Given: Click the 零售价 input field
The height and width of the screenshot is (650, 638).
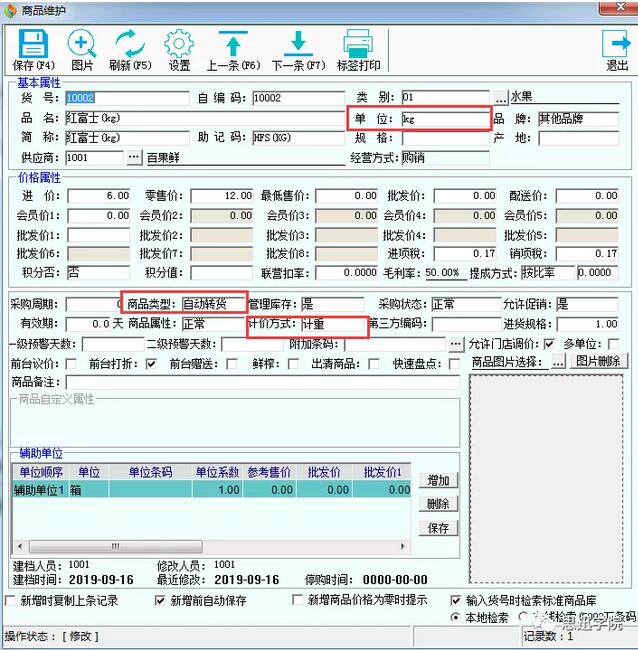Looking at the screenshot, I should click(221, 196).
